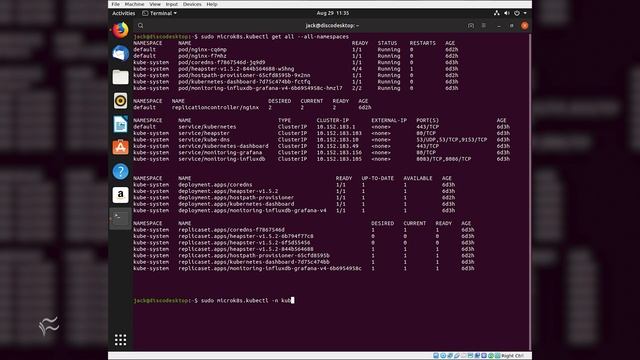Launch Rhythmbox music player
The width and height of the screenshot is (640, 360).
click(x=120, y=100)
